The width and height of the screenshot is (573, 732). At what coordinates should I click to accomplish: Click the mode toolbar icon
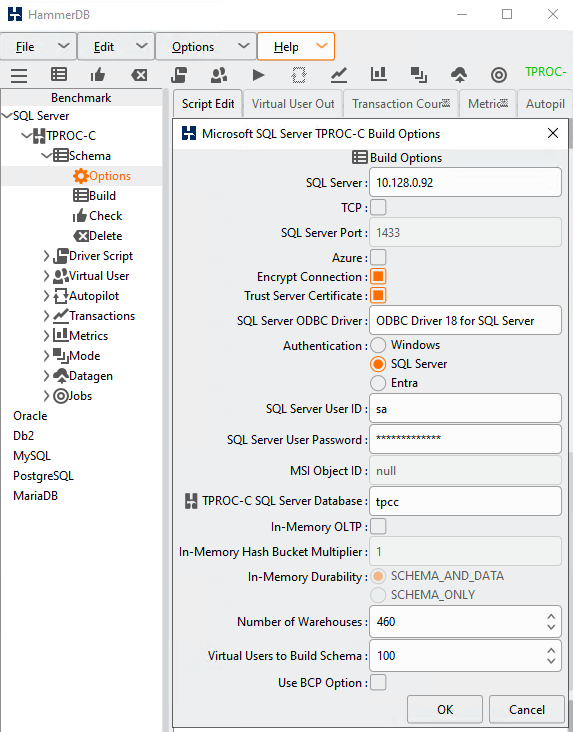tap(419, 75)
